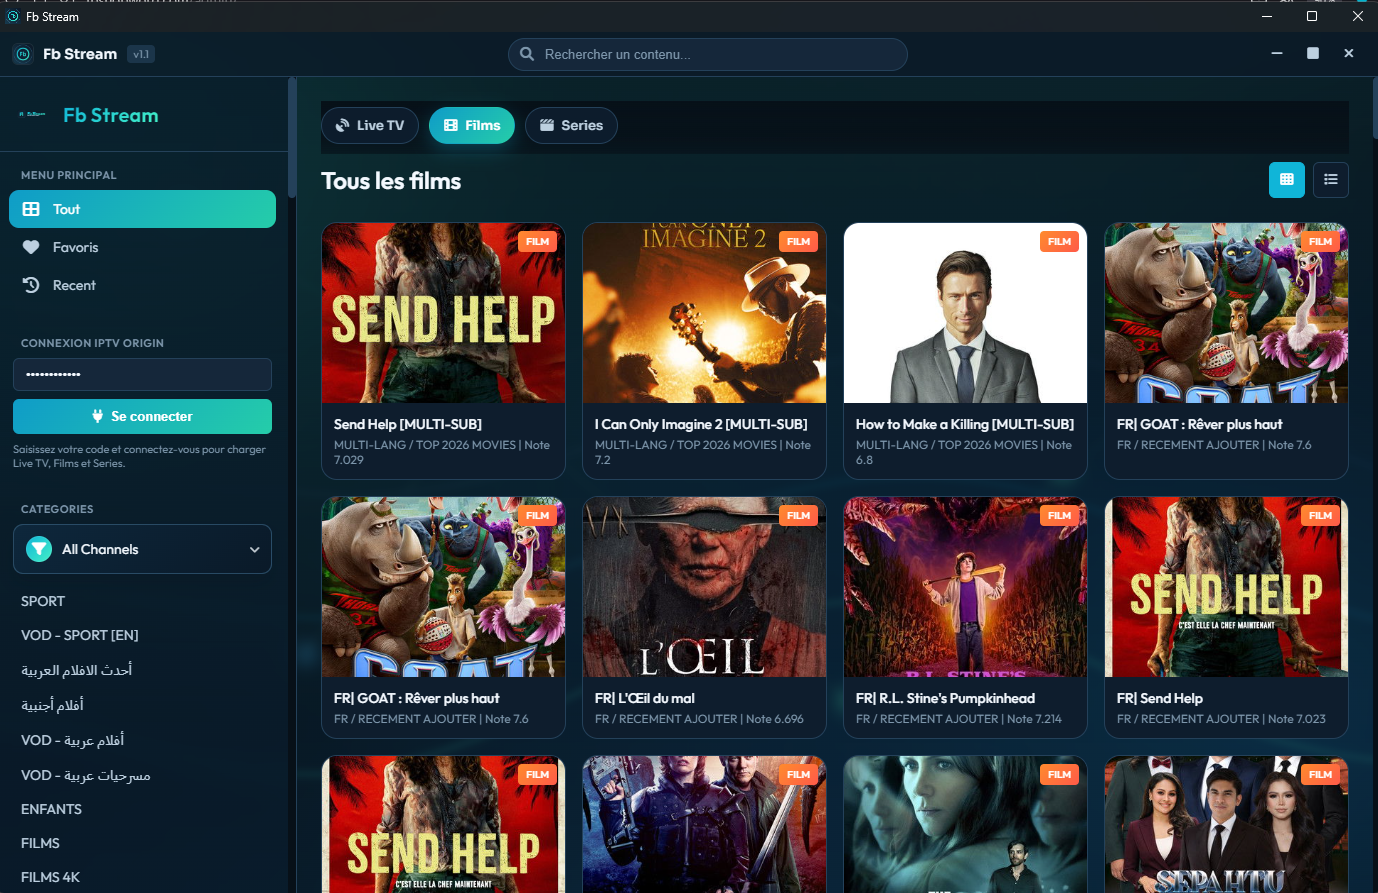Image resolution: width=1378 pixels, height=893 pixels.
Task: Click the grid icon beside Tout
Action: (x=31, y=209)
